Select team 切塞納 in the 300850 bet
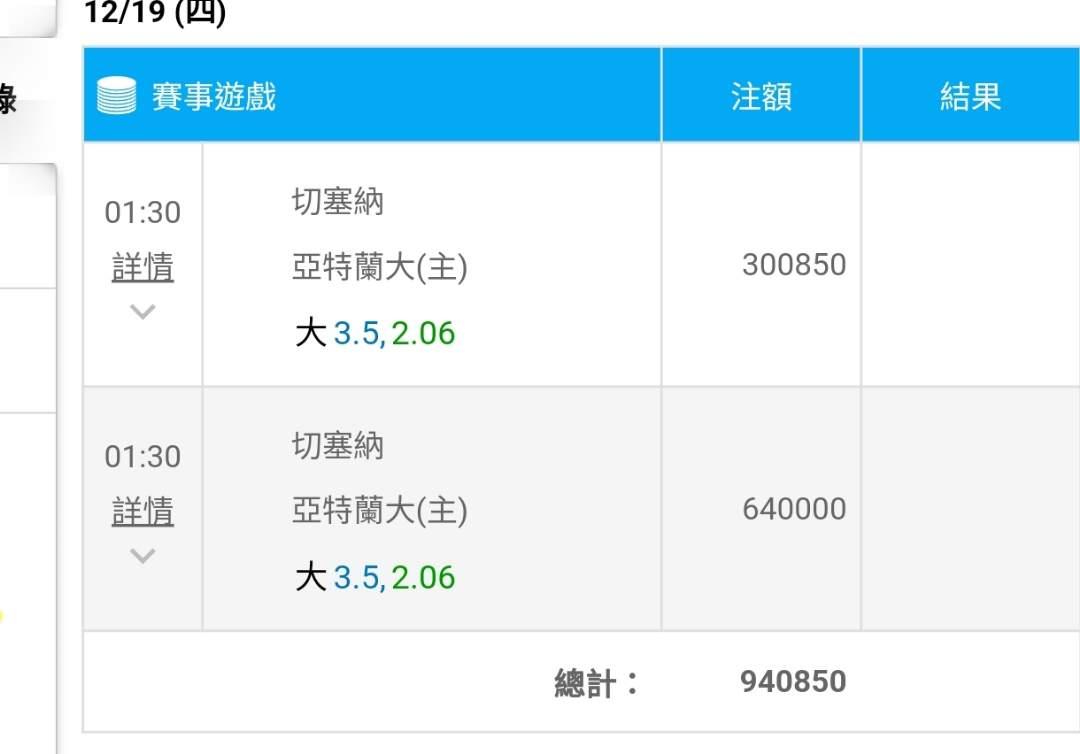Viewport: 1080px width, 754px height. pos(338,202)
